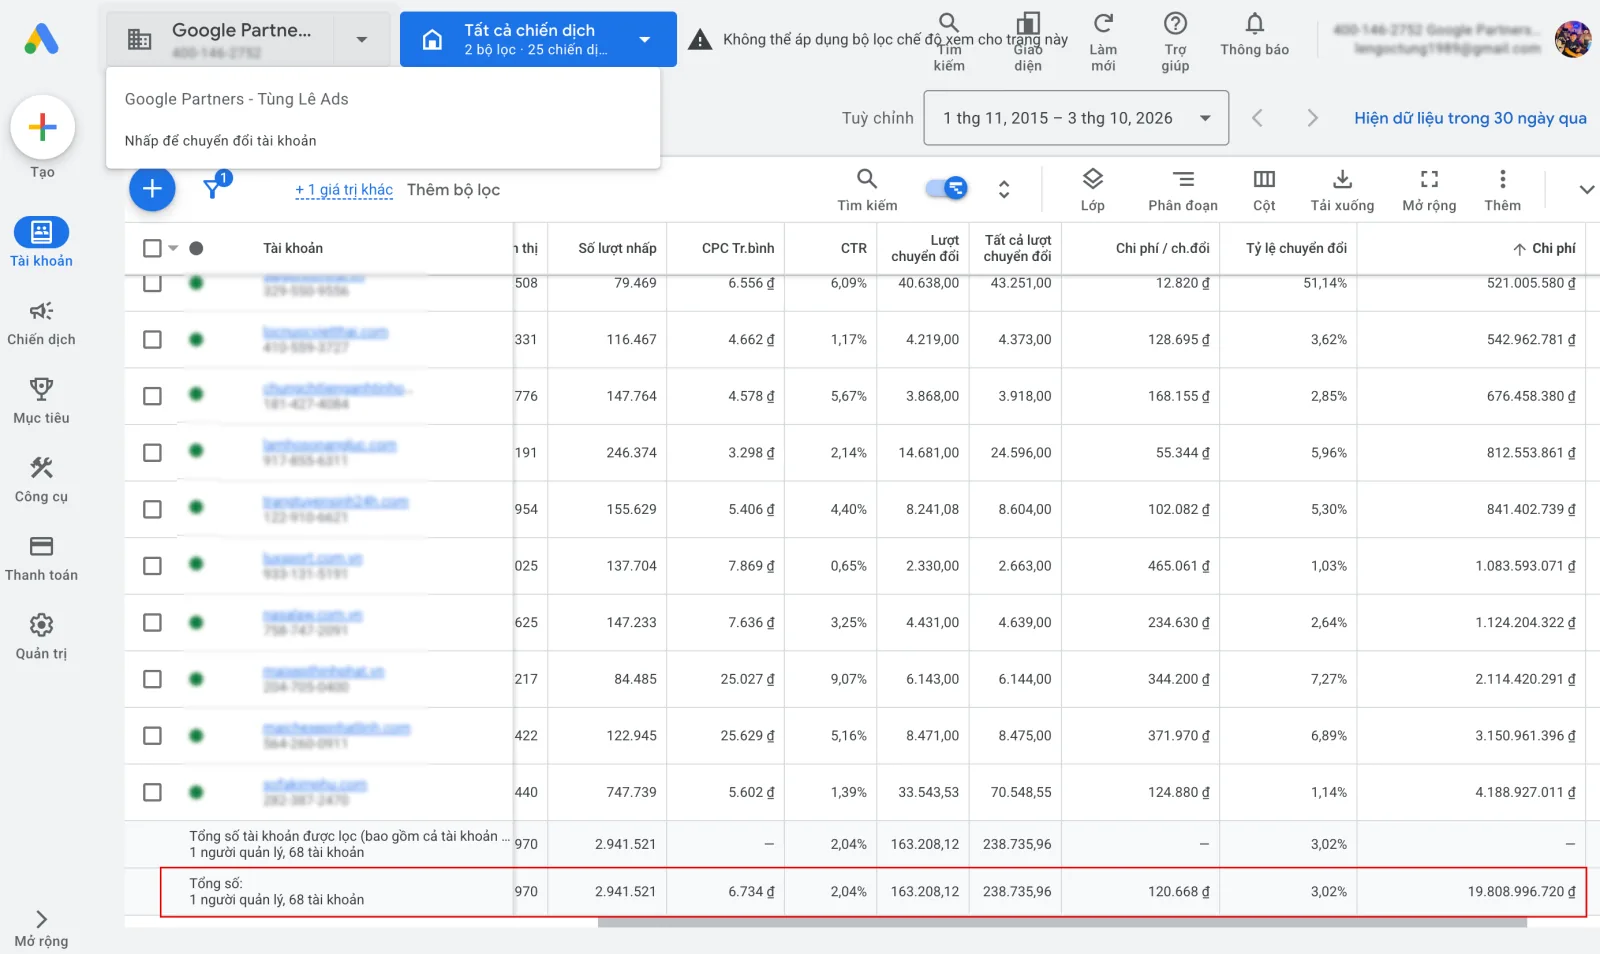Image resolution: width=1600 pixels, height=954 pixels.
Task: Collapse the toolbar chevron at far right
Action: (1586, 189)
